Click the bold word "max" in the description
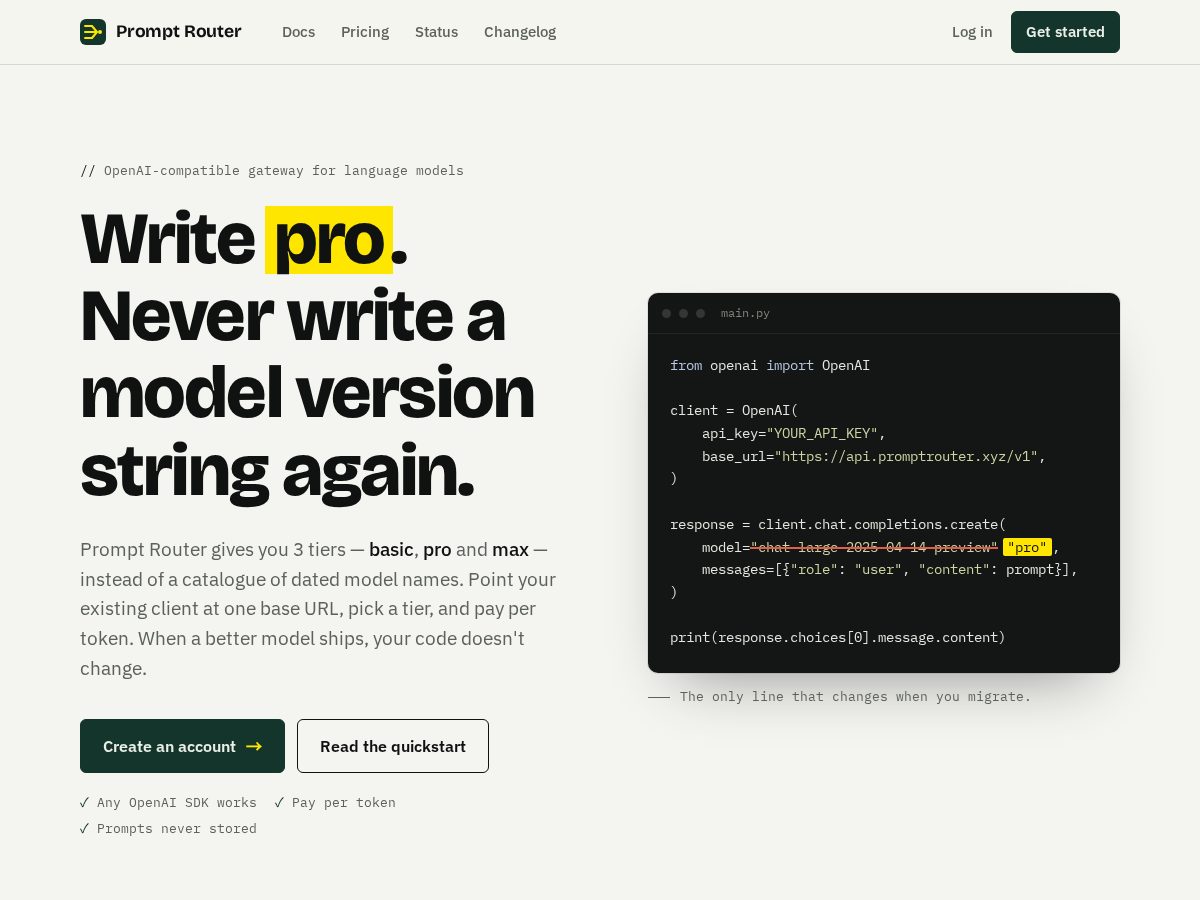Screen dimensions: 1200x900 tap(510, 549)
